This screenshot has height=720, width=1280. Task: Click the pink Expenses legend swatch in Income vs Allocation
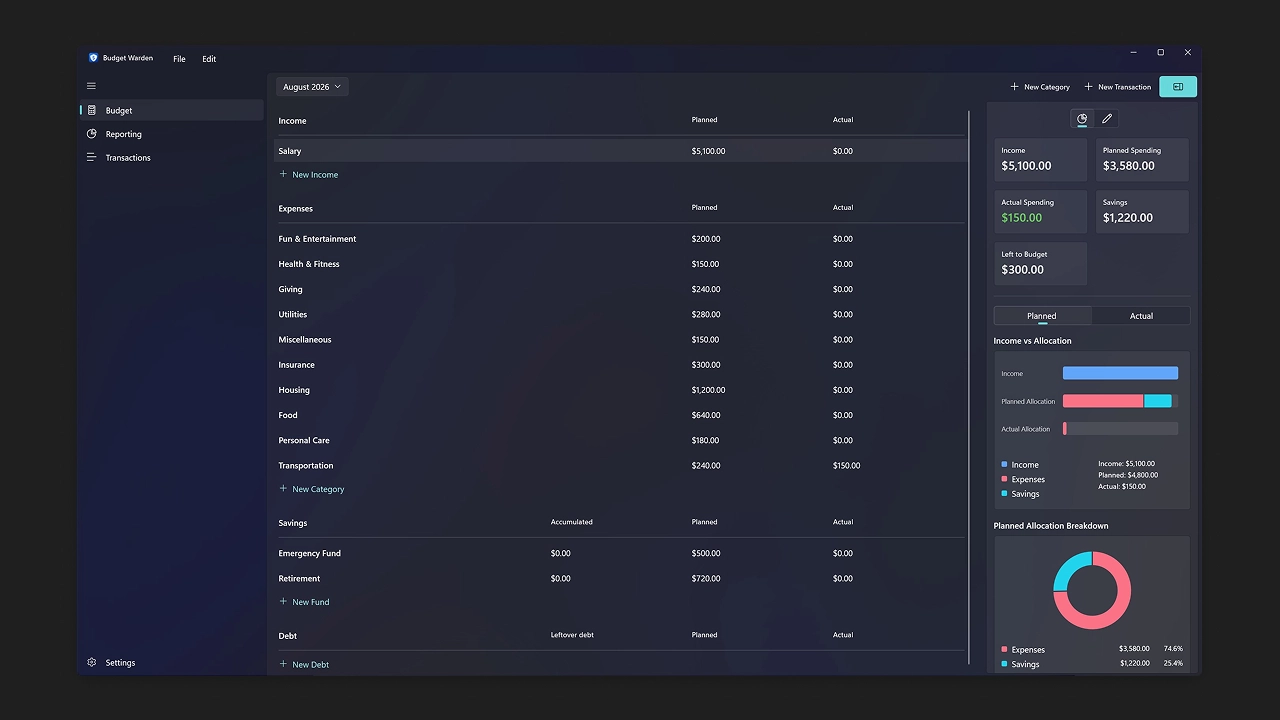[x=1004, y=479]
